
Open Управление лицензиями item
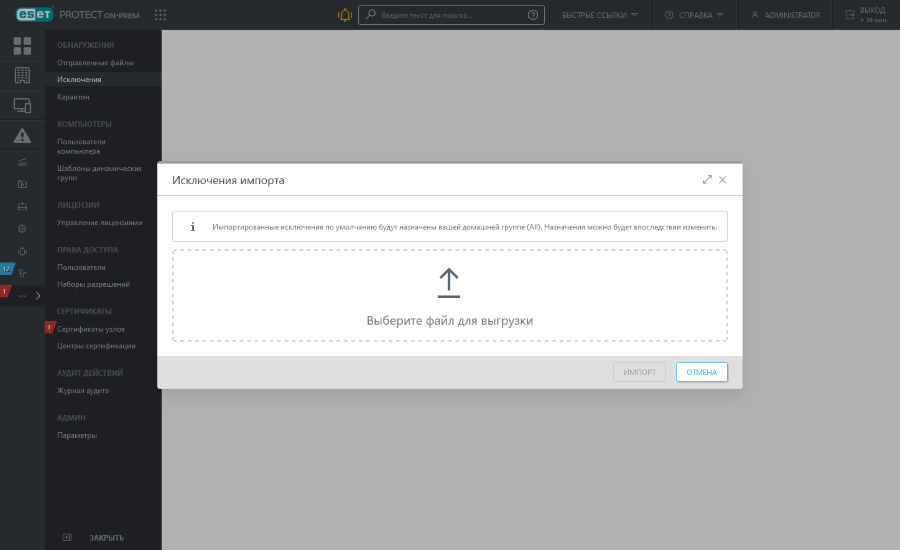(x=99, y=222)
